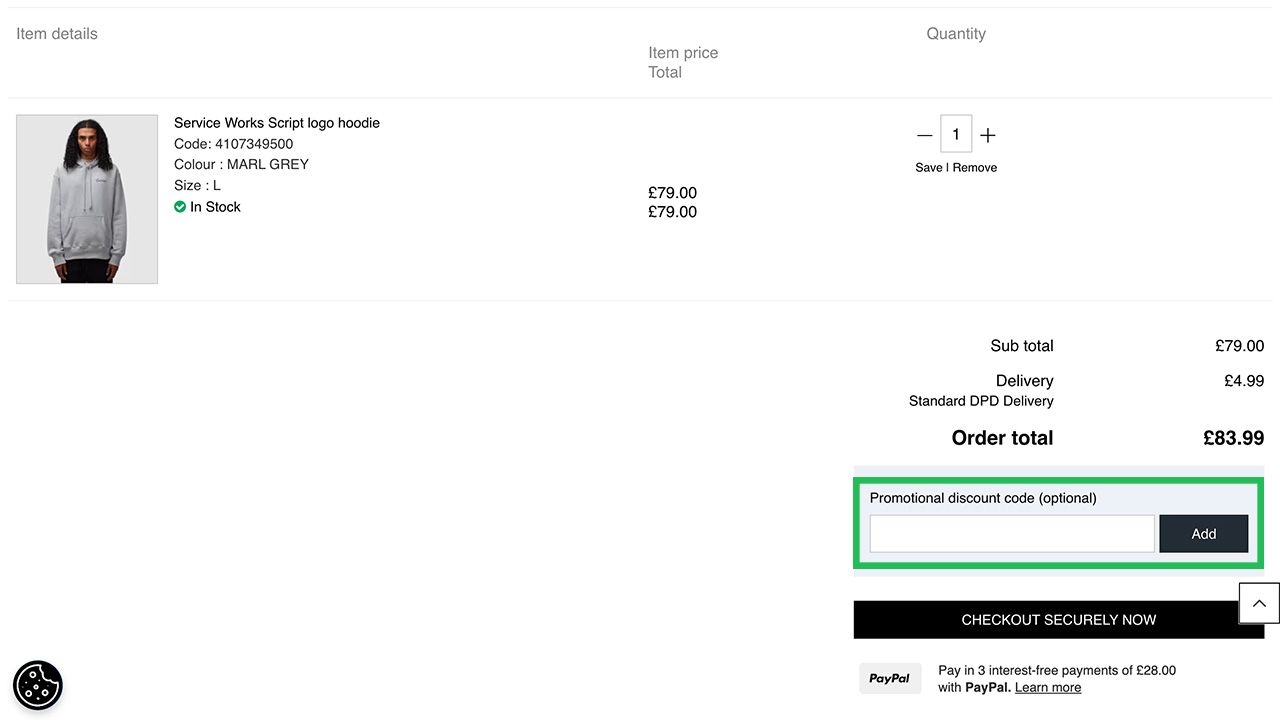Viewport: 1280px width, 720px height.
Task: Click the product code 4107349500
Action: tap(254, 144)
